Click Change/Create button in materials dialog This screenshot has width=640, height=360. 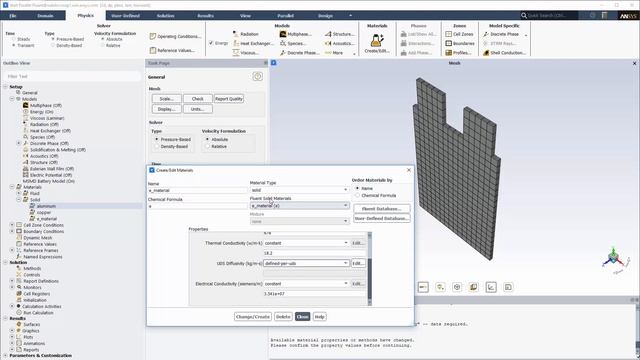coord(253,317)
